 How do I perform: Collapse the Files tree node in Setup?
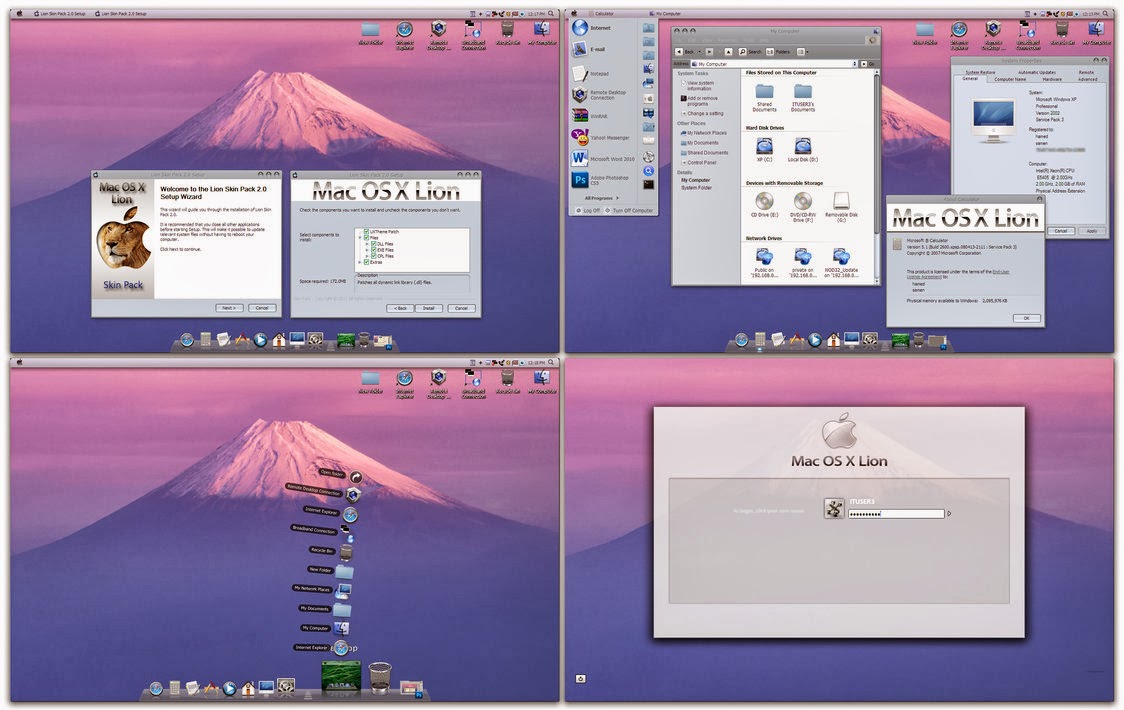[x=360, y=238]
